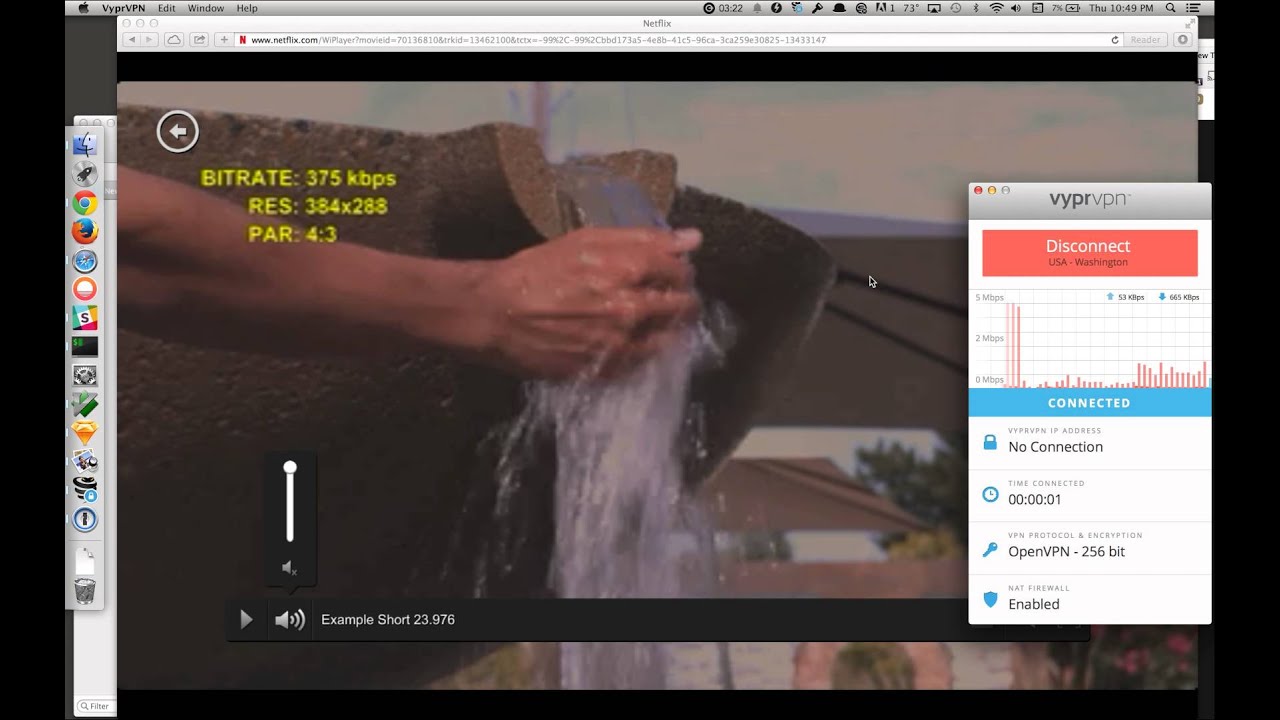The image size is (1280, 720).
Task: Open Firefox from the Dock
Action: click(85, 231)
